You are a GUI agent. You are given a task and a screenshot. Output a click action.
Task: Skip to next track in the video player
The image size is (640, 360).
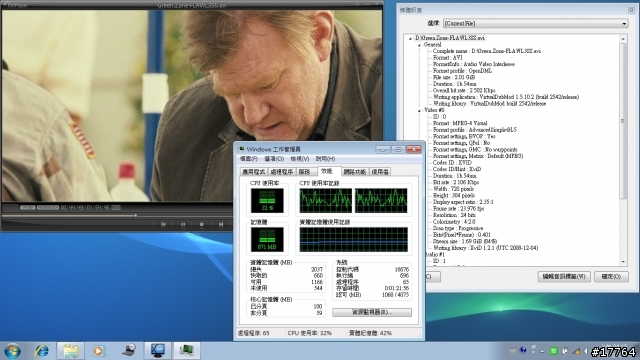(x=221, y=224)
